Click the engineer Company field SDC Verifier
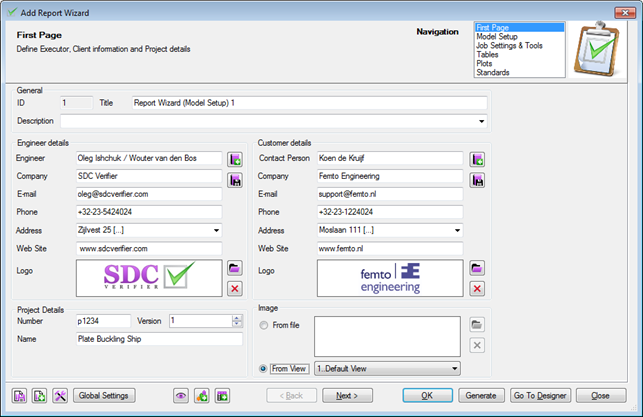This screenshot has width=643, height=417. 149,176
